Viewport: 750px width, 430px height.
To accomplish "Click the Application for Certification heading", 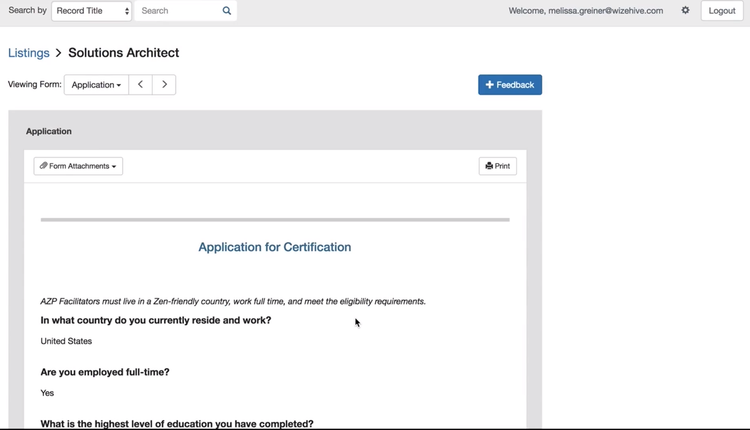I will (x=274, y=247).
